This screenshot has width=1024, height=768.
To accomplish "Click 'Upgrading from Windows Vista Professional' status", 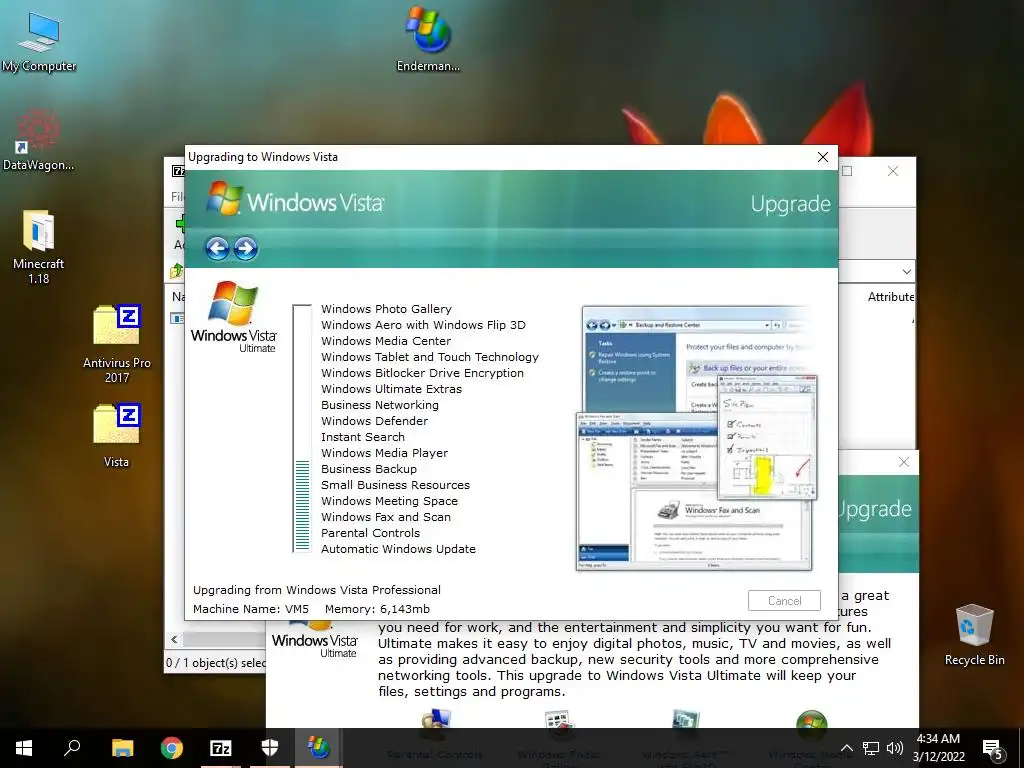I will coord(317,590).
